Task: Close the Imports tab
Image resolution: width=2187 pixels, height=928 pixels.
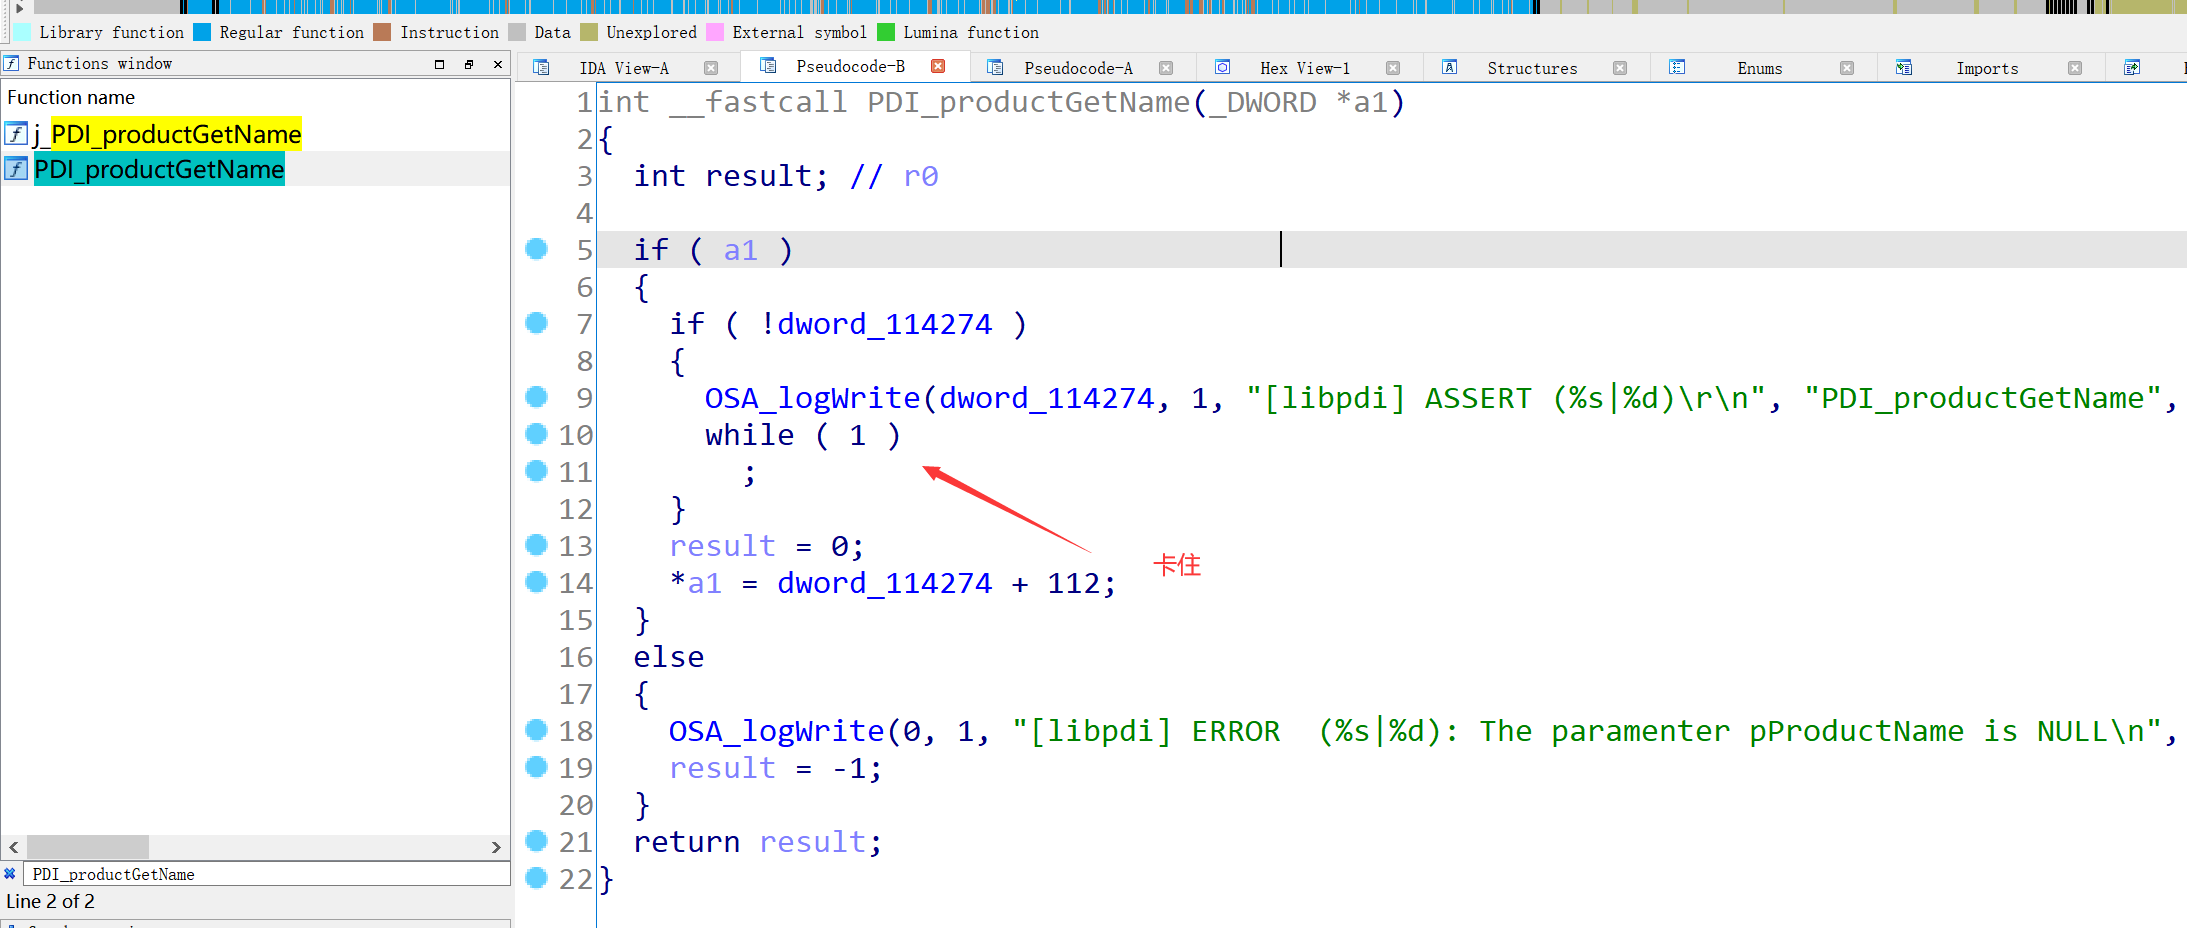Action: [x=2075, y=68]
